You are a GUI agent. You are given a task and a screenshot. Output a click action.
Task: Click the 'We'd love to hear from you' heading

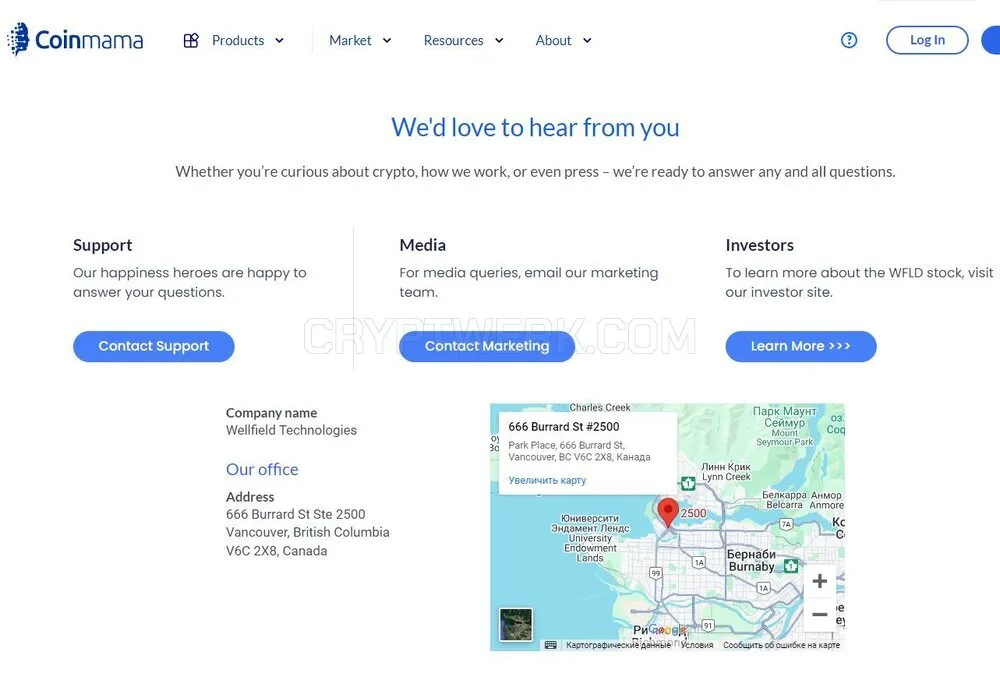(535, 128)
